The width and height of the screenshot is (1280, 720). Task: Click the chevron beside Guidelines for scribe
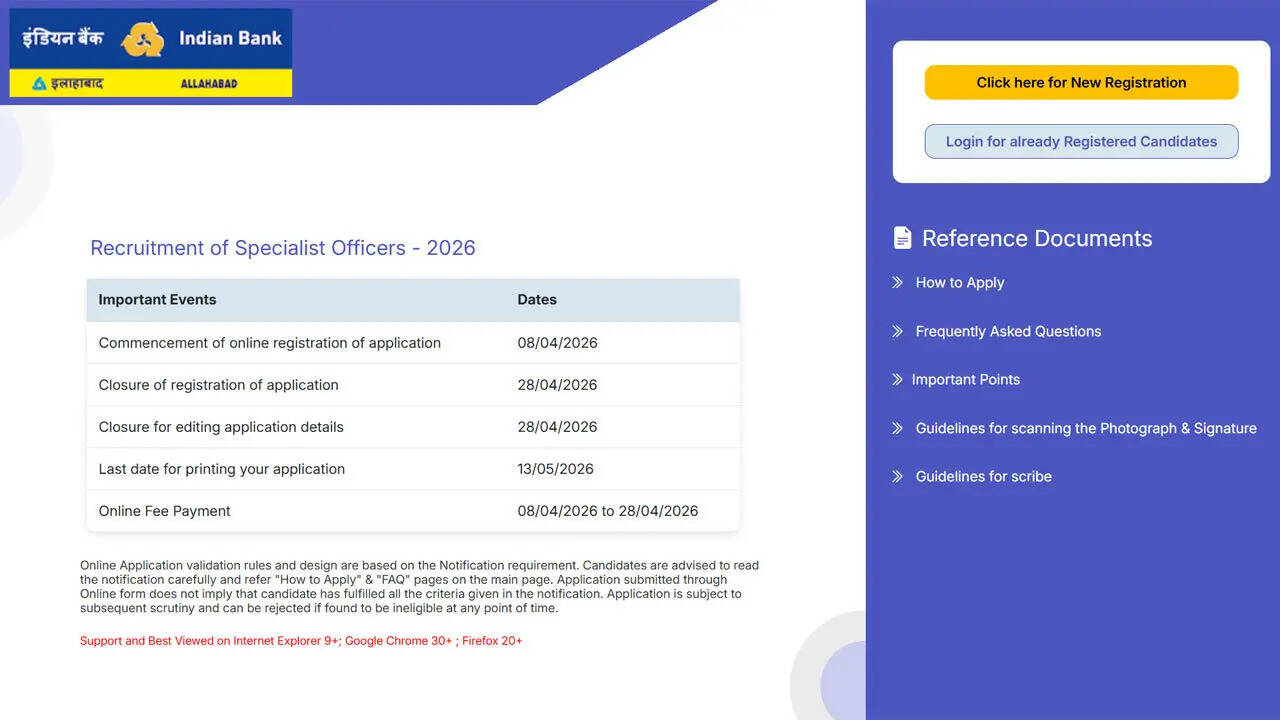click(898, 477)
